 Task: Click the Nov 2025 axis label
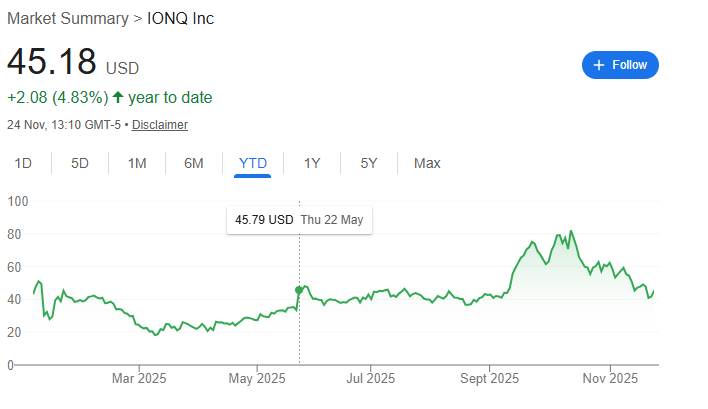point(610,378)
